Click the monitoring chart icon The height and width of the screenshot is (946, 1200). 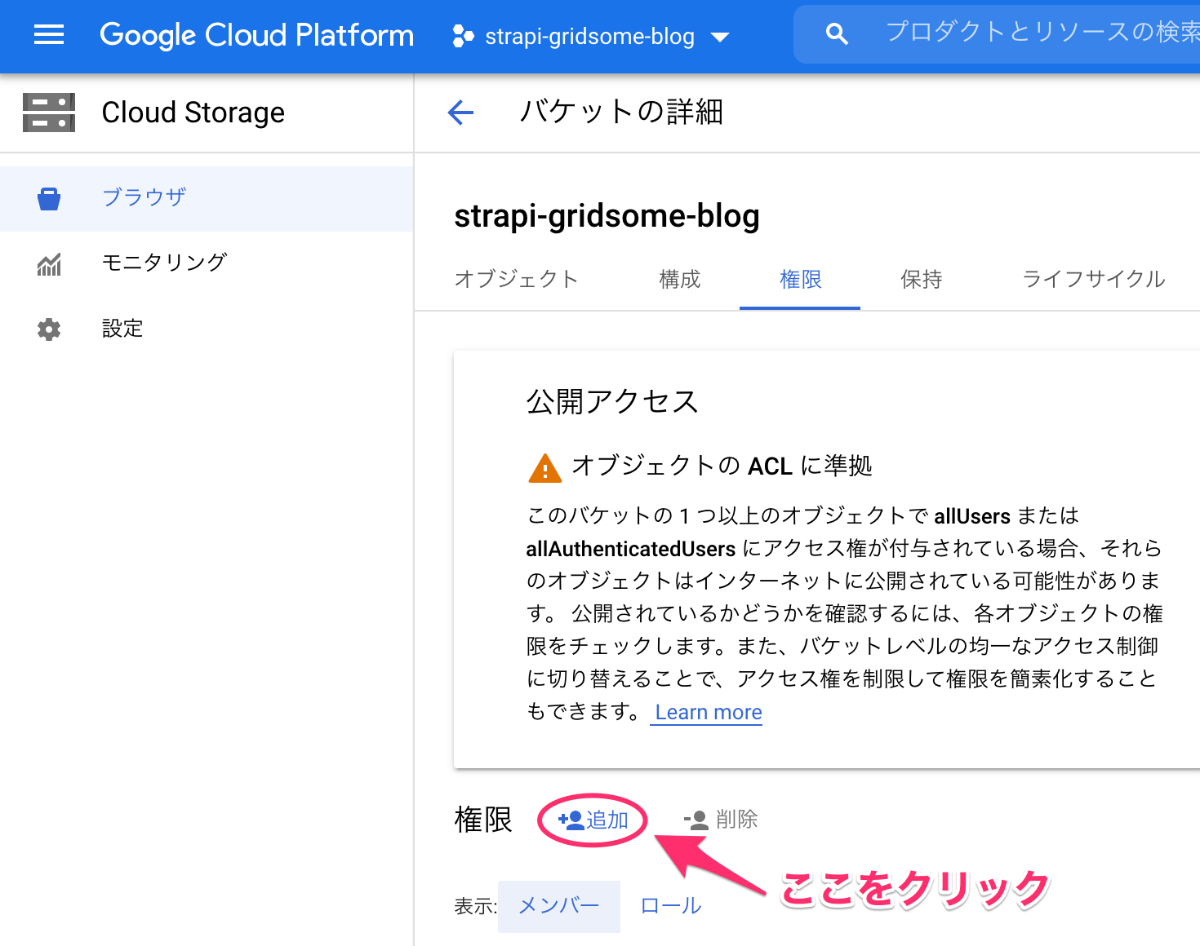pos(49,264)
